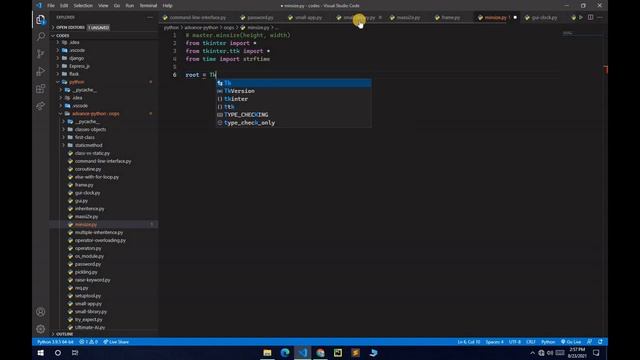The width and height of the screenshot is (640, 360).
Task: Click the Windows Start button
Action: click(40, 353)
